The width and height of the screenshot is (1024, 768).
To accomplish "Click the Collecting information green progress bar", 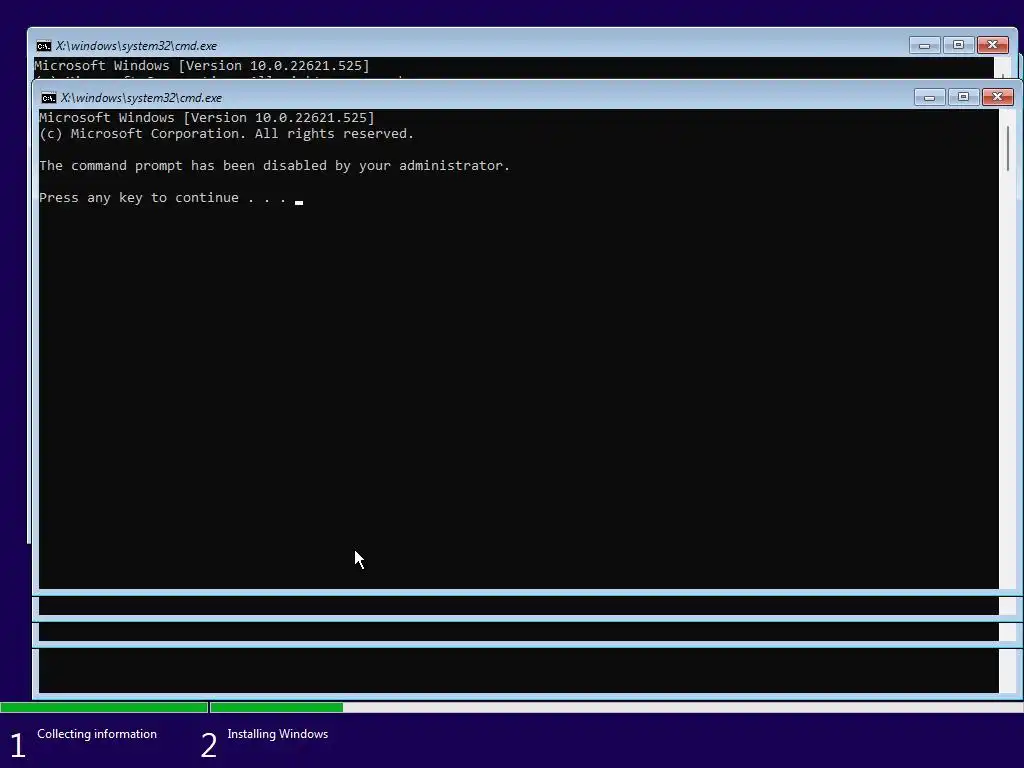I will click(x=104, y=707).
